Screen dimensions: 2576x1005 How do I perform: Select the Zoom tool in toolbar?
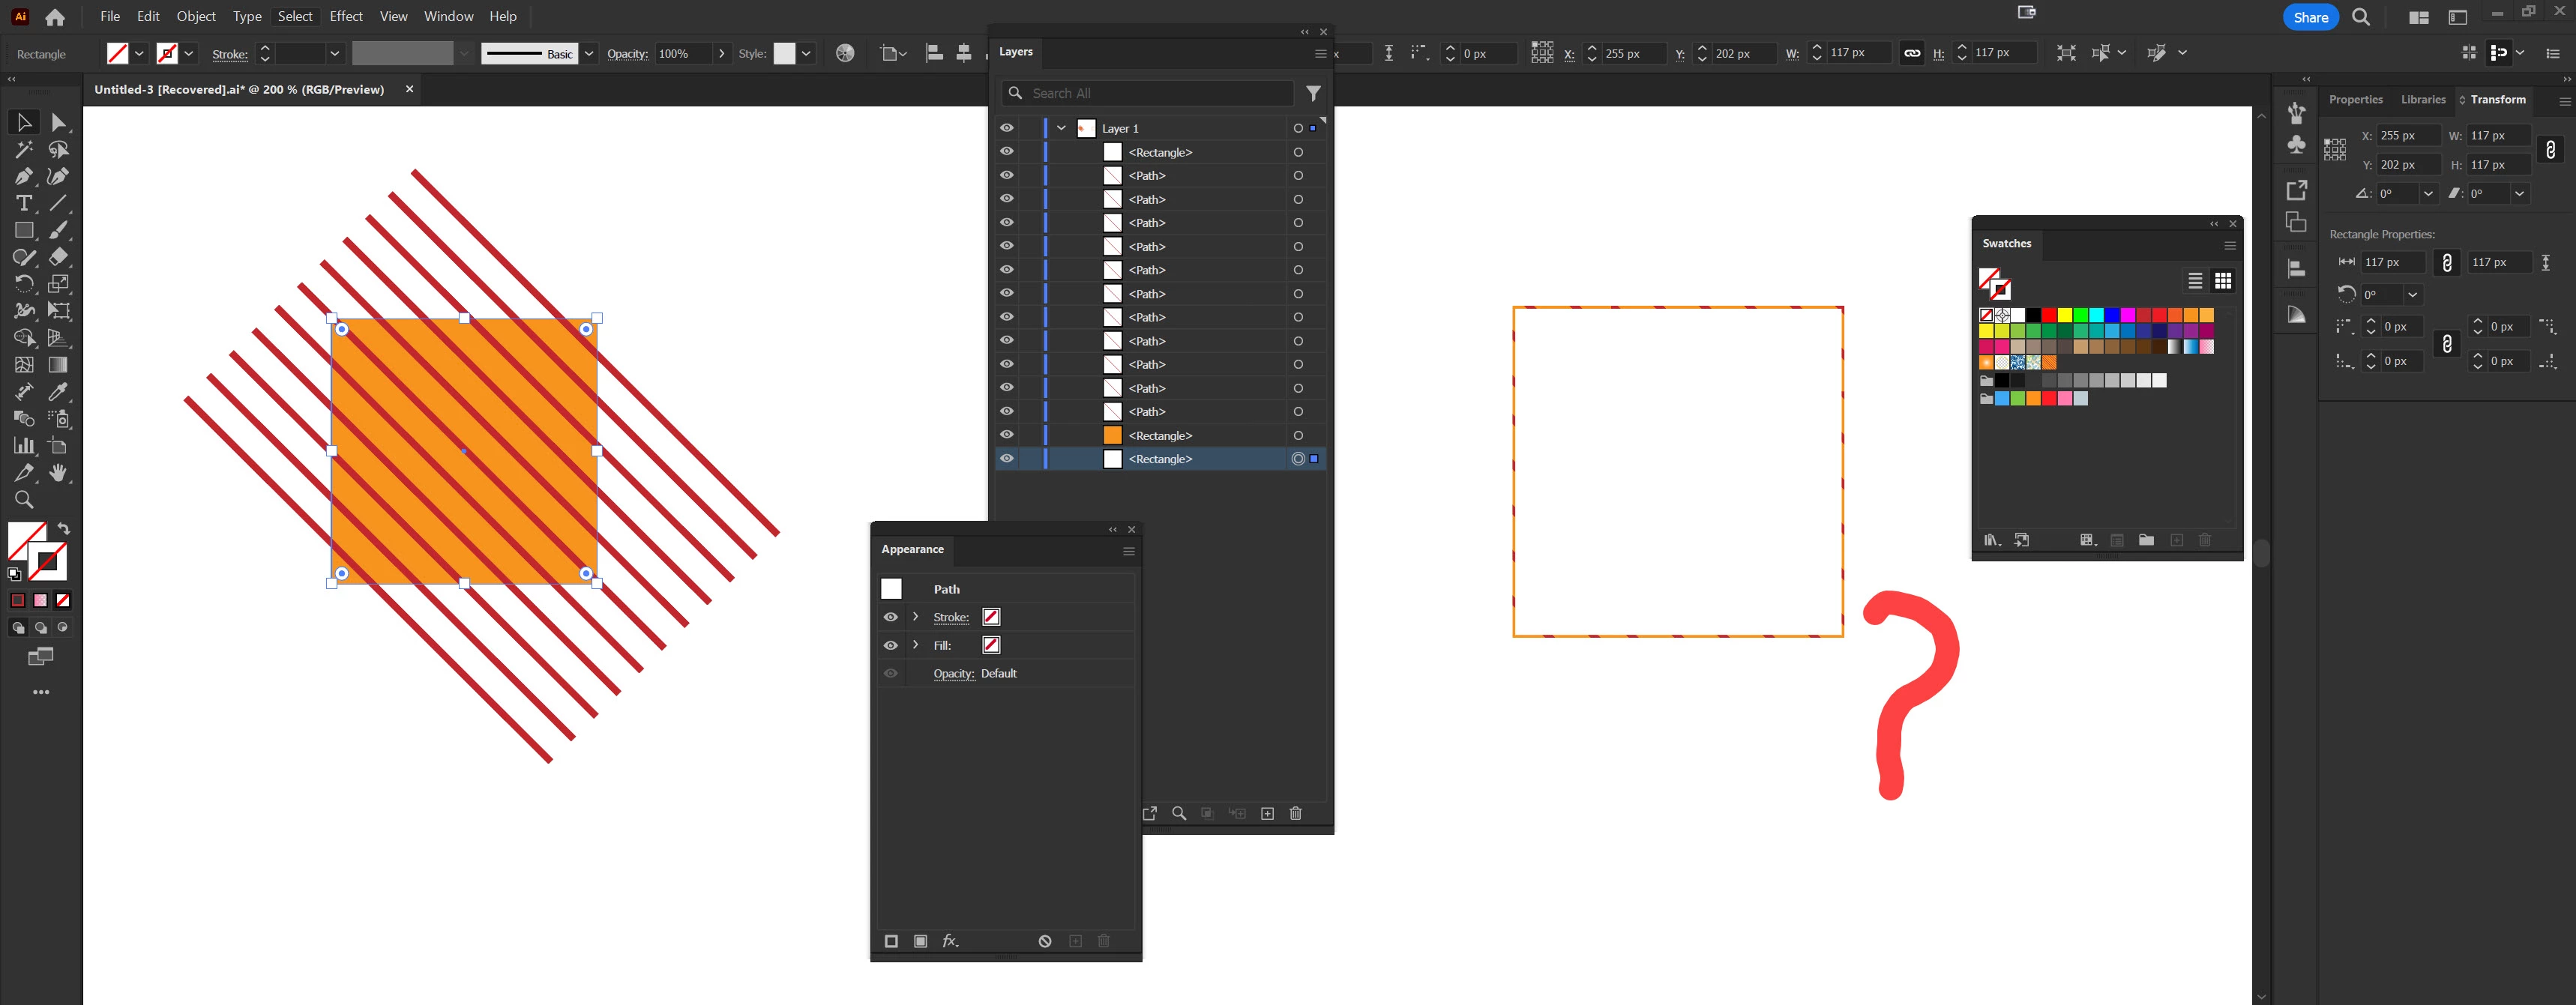pos(23,500)
